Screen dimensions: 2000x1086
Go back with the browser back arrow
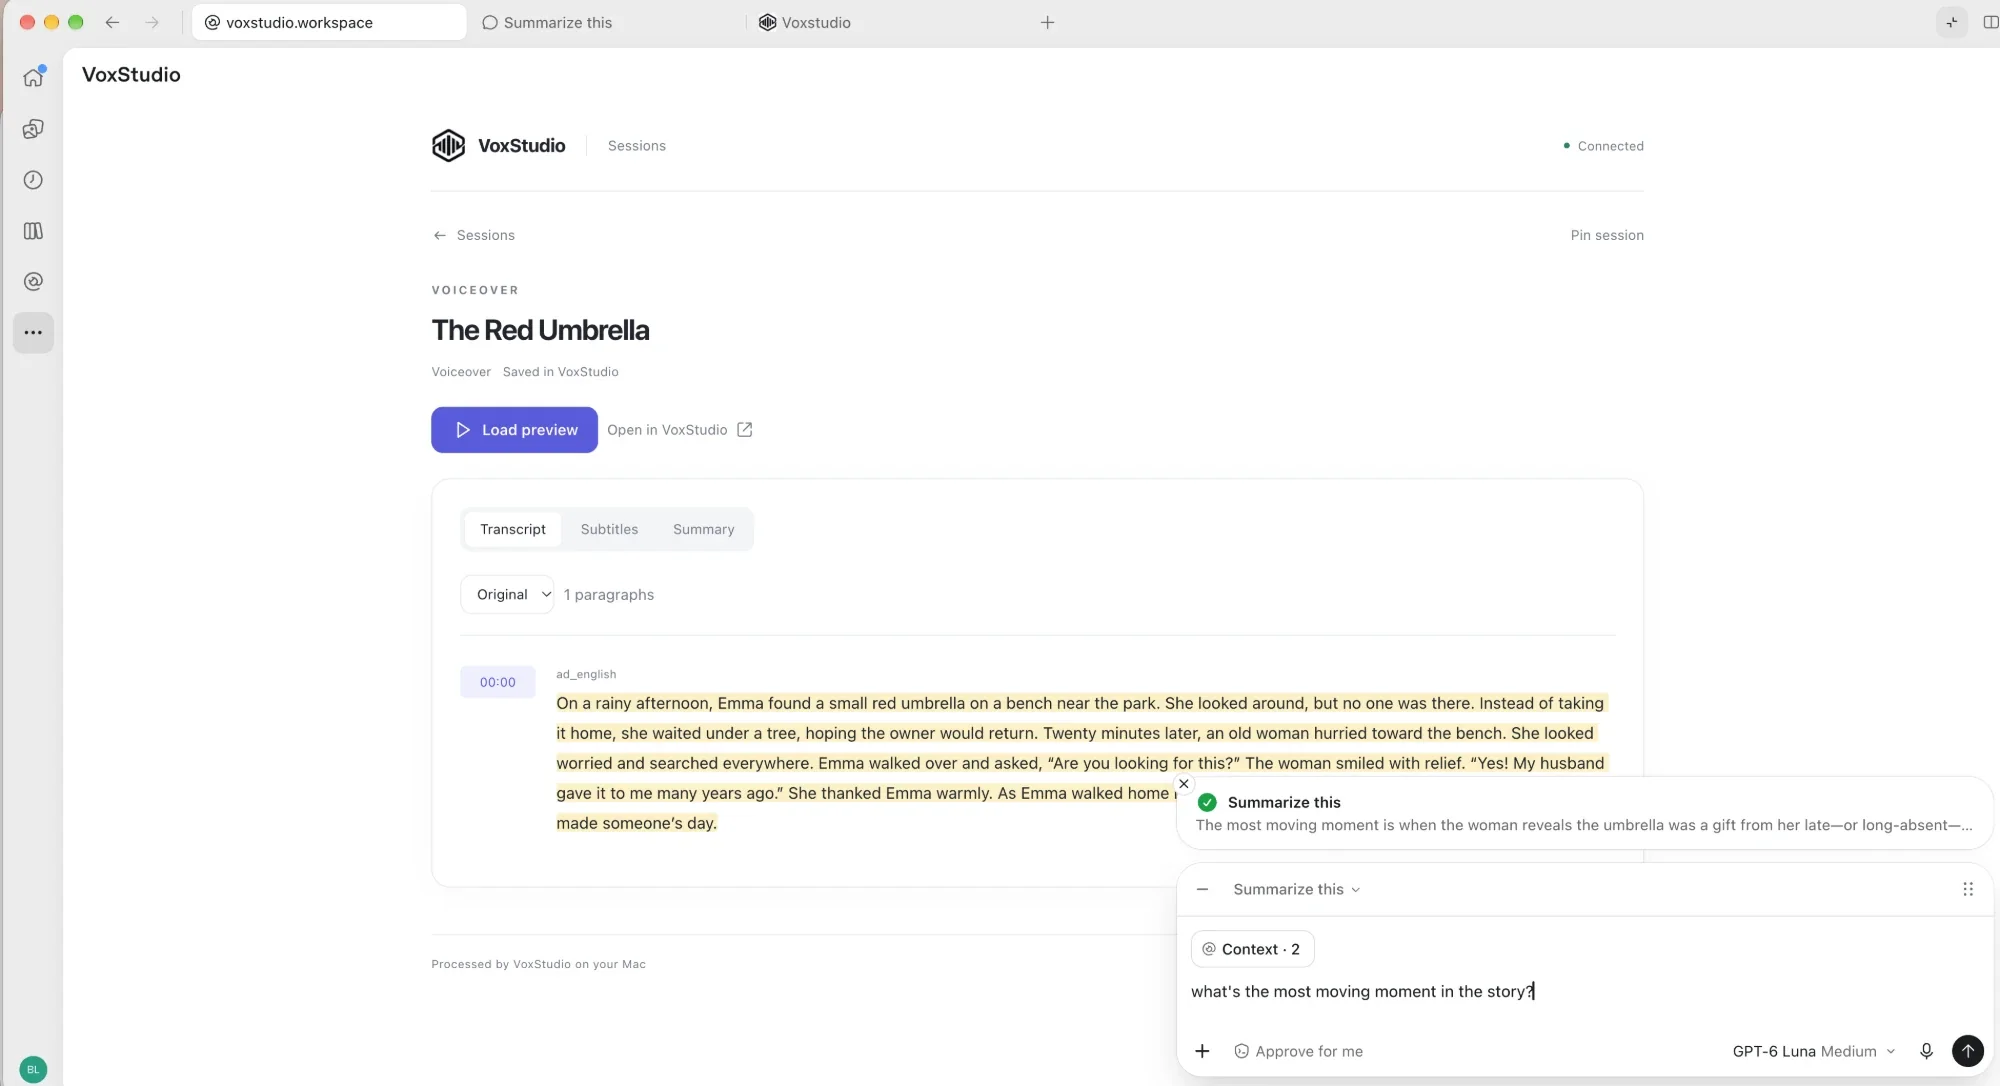pyautogui.click(x=112, y=22)
